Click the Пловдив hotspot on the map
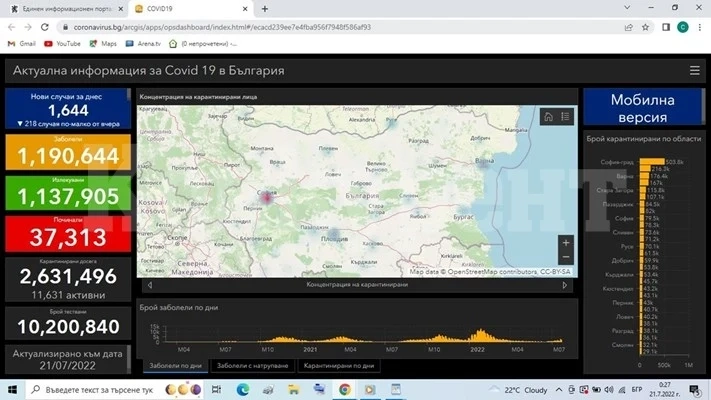Viewport: 711px width, 400px height. tap(334, 234)
